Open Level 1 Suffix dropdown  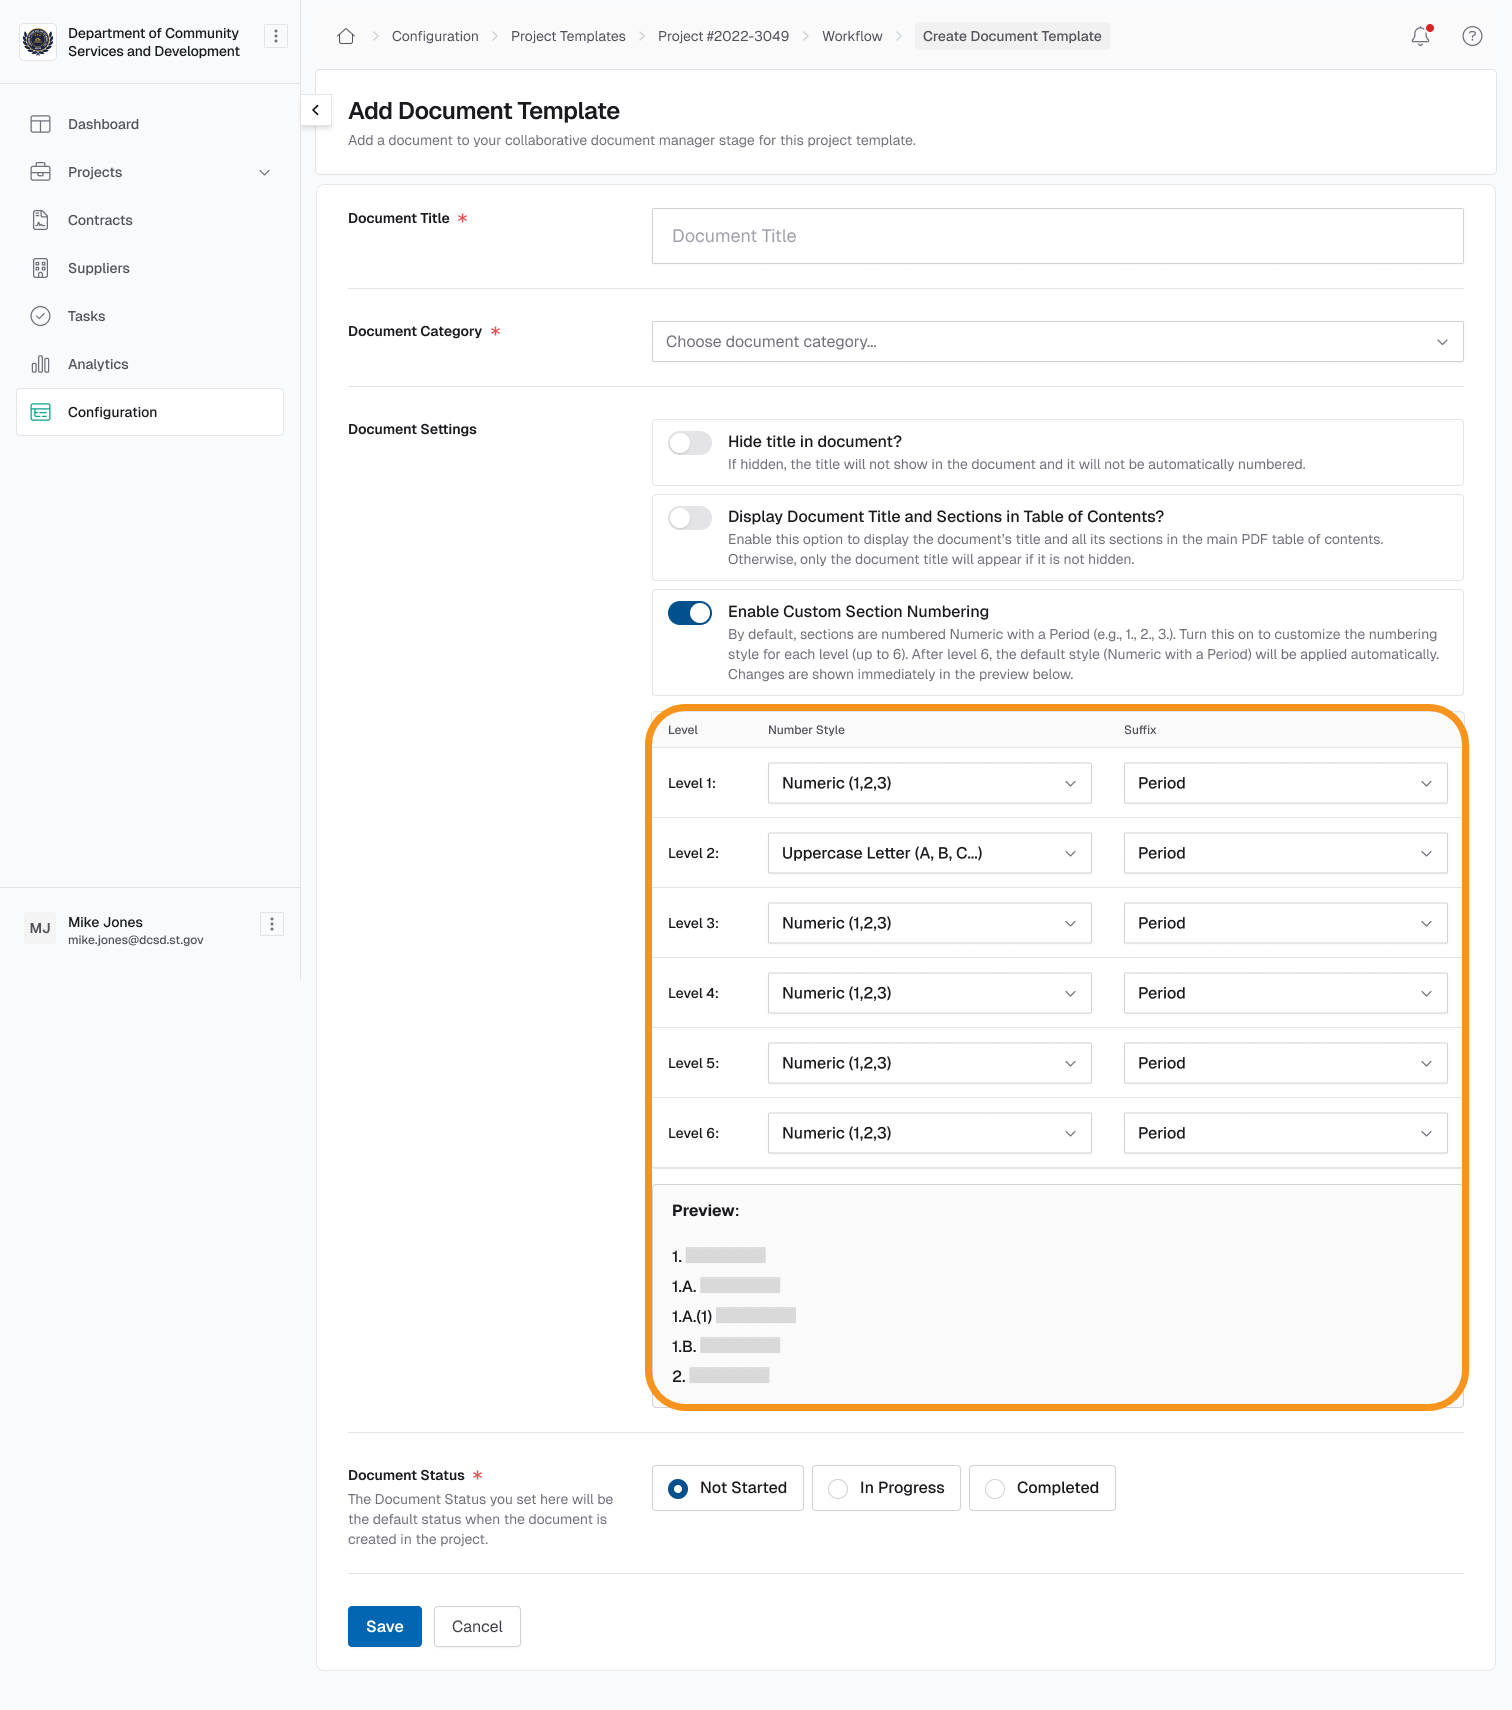pos(1285,783)
